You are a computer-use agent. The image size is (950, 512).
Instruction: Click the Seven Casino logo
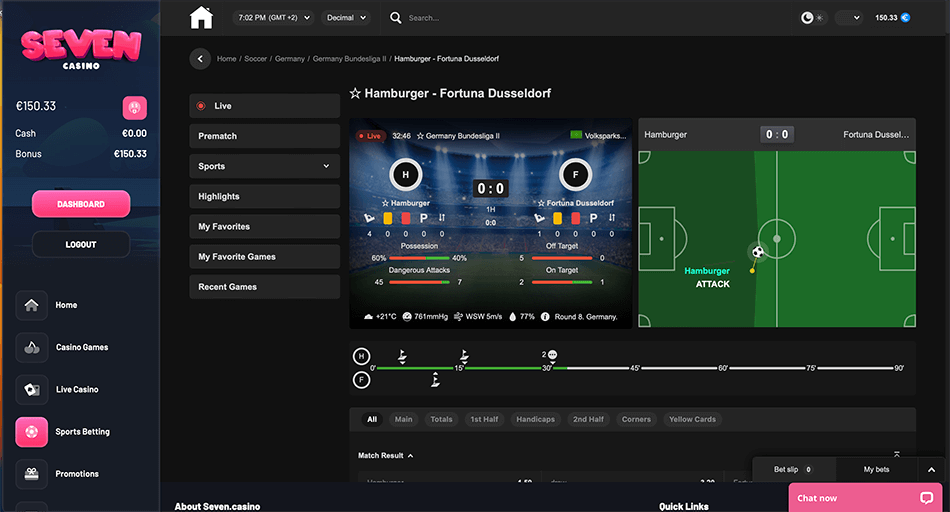[81, 48]
